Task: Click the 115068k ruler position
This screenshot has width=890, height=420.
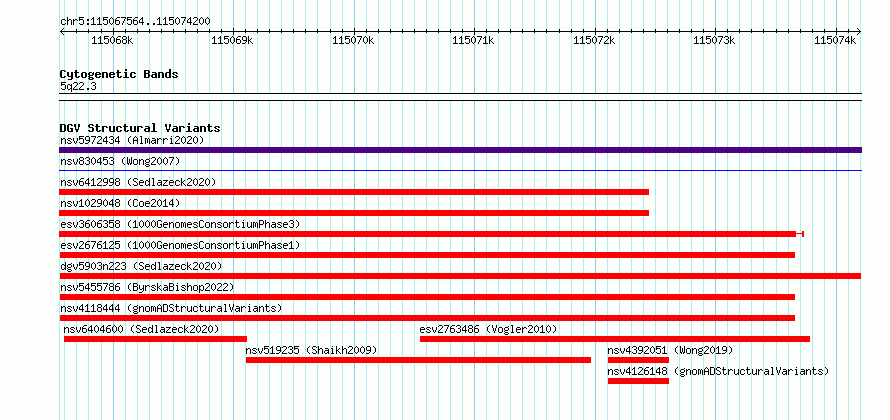Action: (x=112, y=40)
